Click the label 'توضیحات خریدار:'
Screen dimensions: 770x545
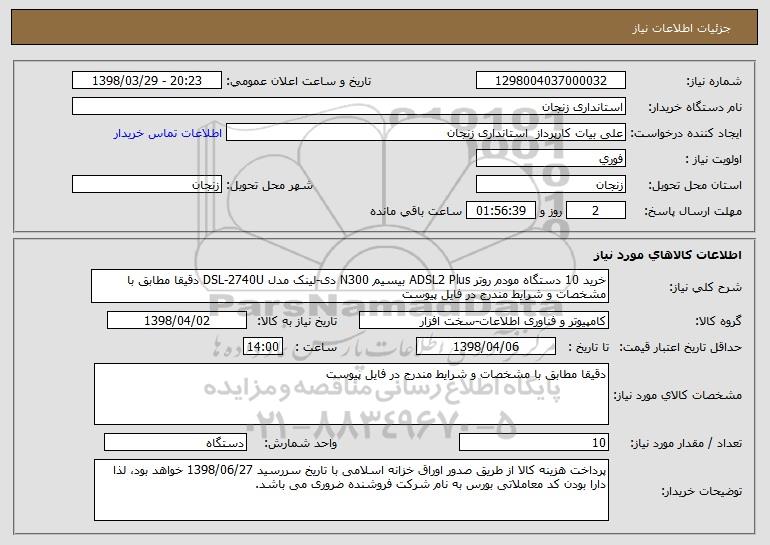pyautogui.click(x=701, y=491)
